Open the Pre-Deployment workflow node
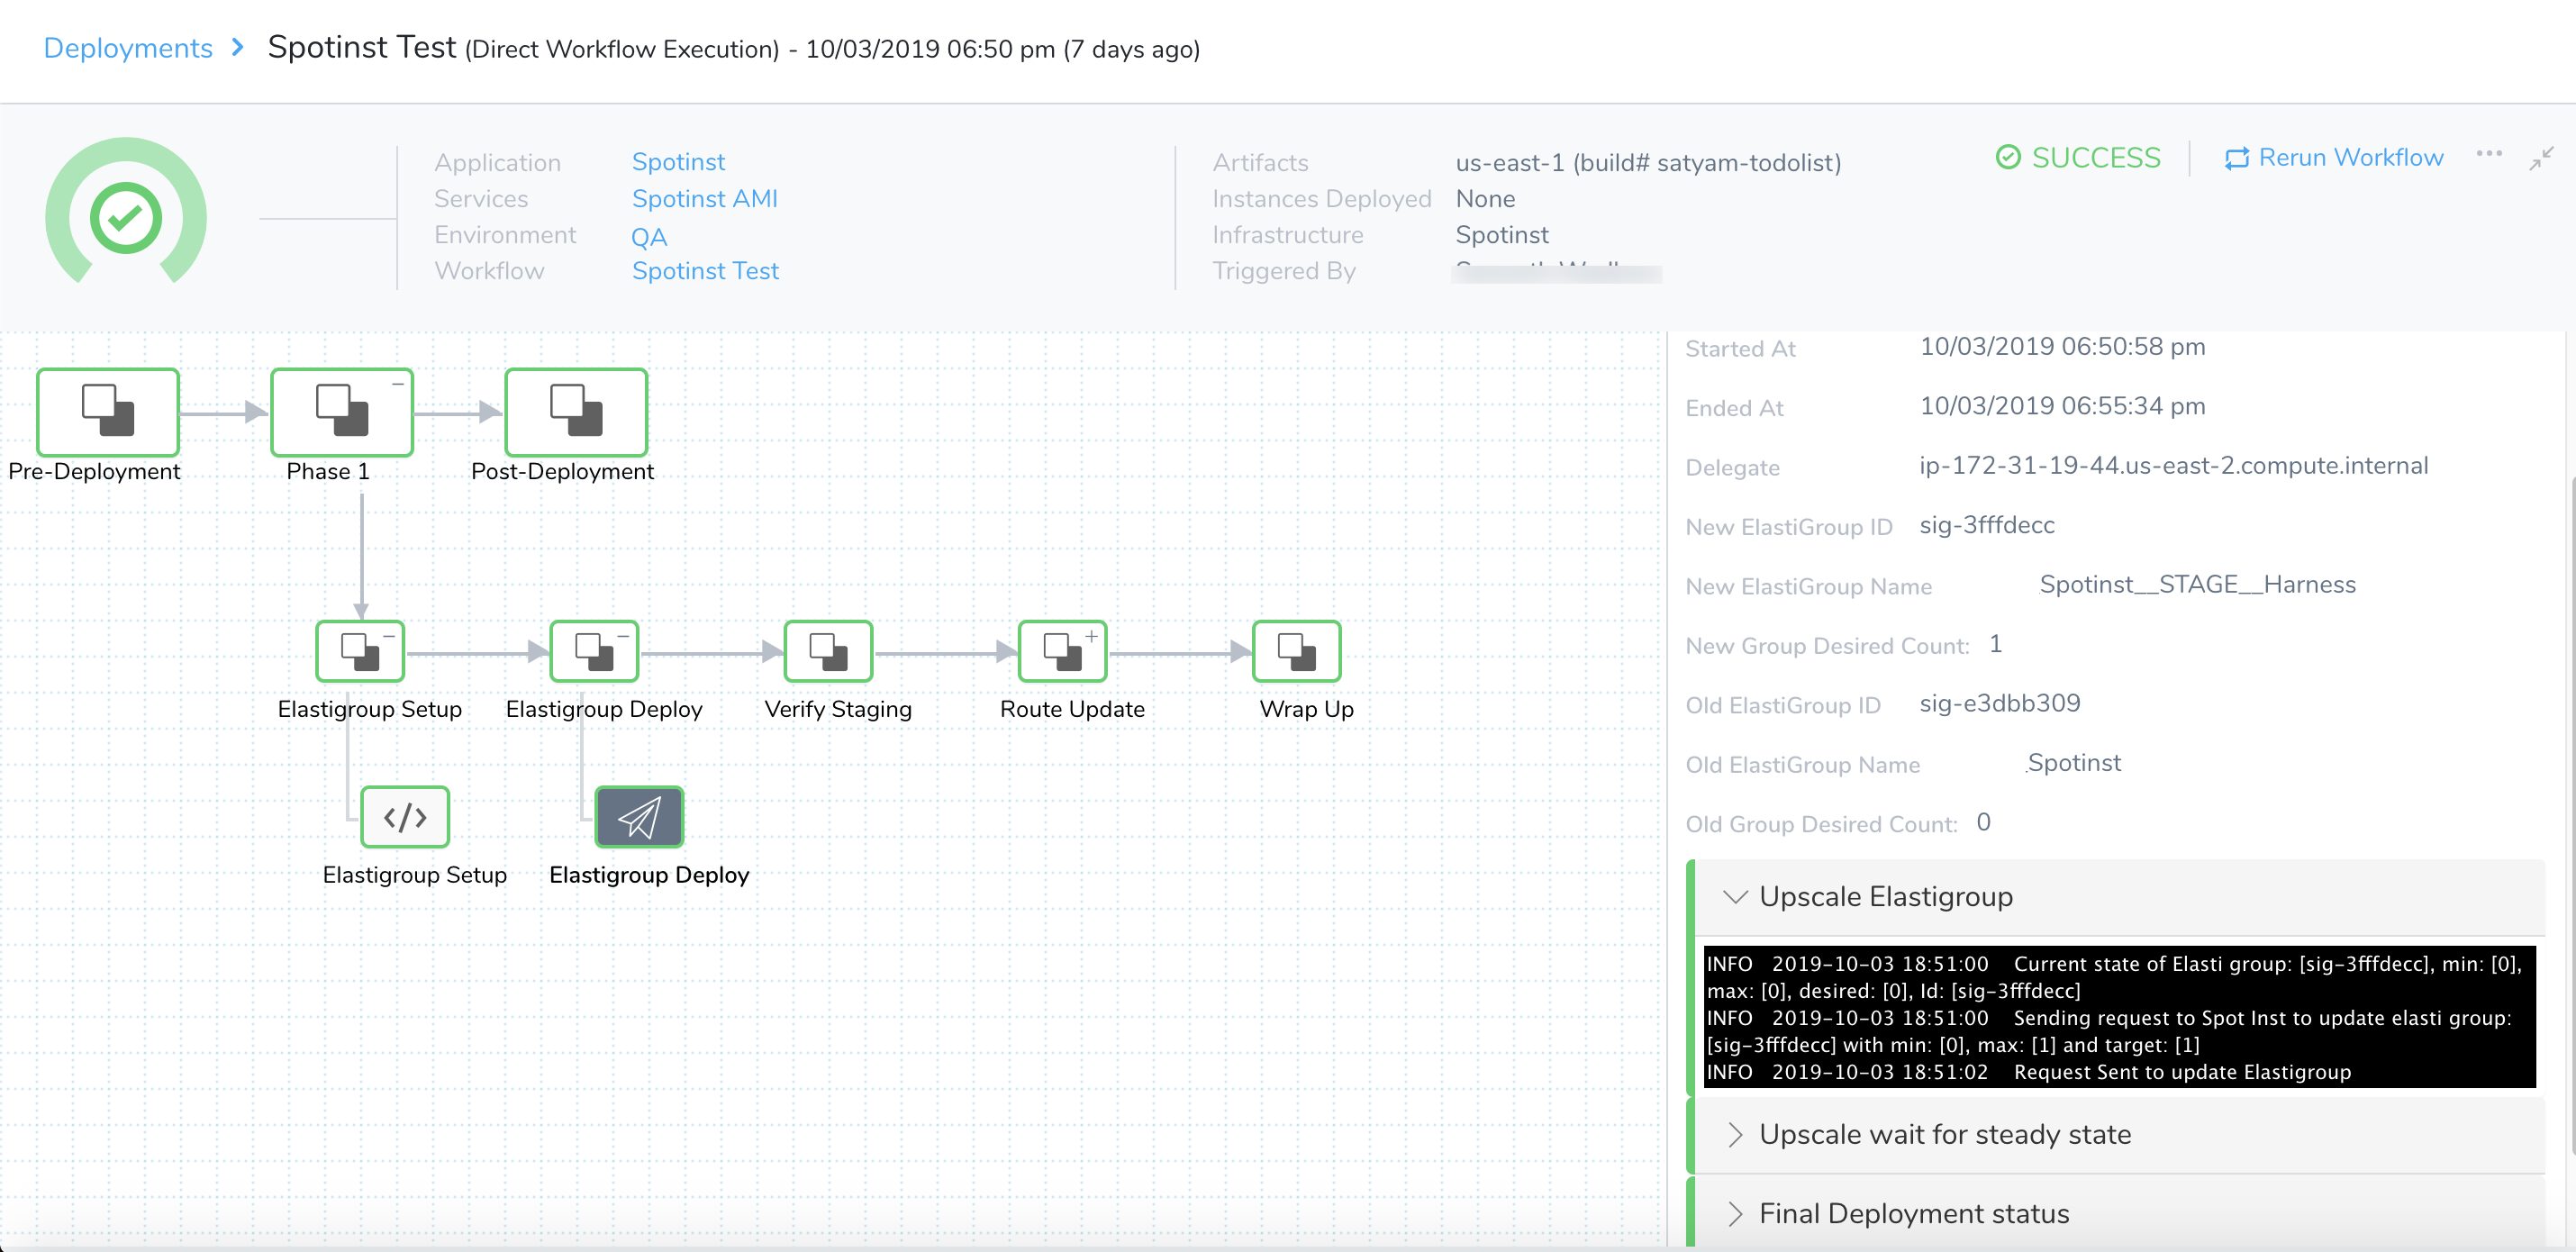Screen dimensions: 2576x1252 click(108, 412)
